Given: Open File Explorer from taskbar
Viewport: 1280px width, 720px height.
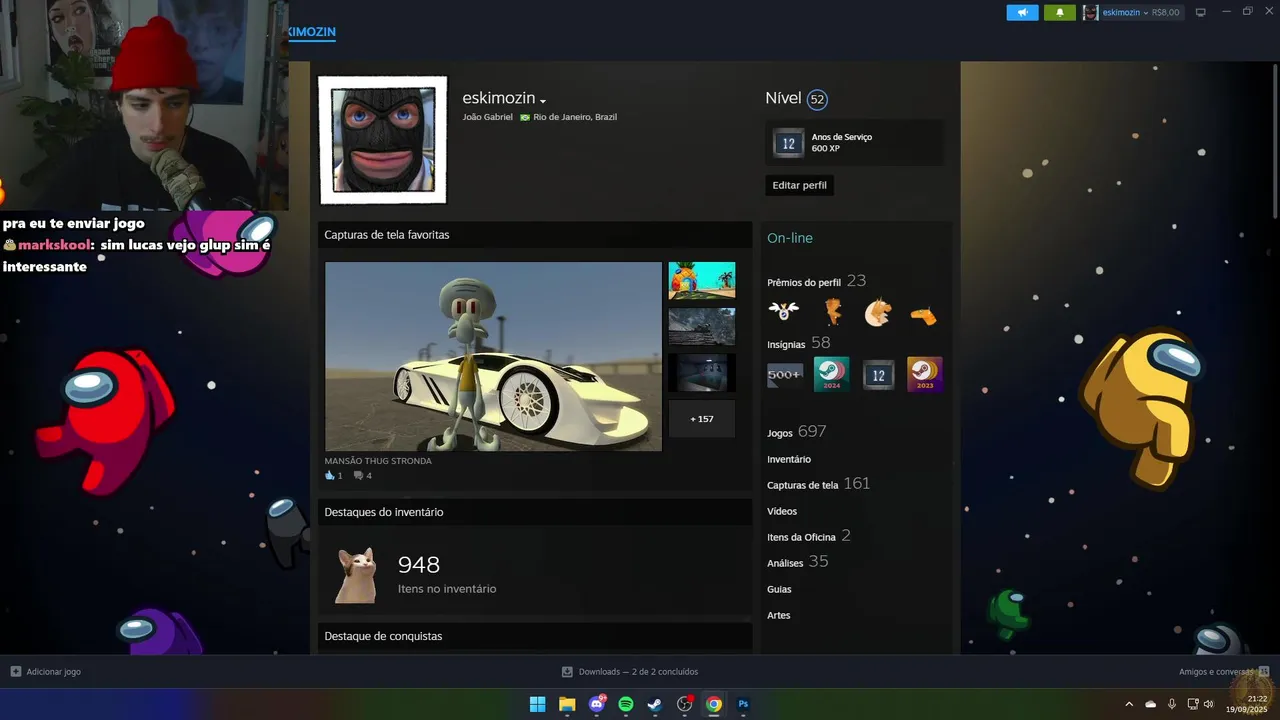Looking at the screenshot, I should [567, 704].
